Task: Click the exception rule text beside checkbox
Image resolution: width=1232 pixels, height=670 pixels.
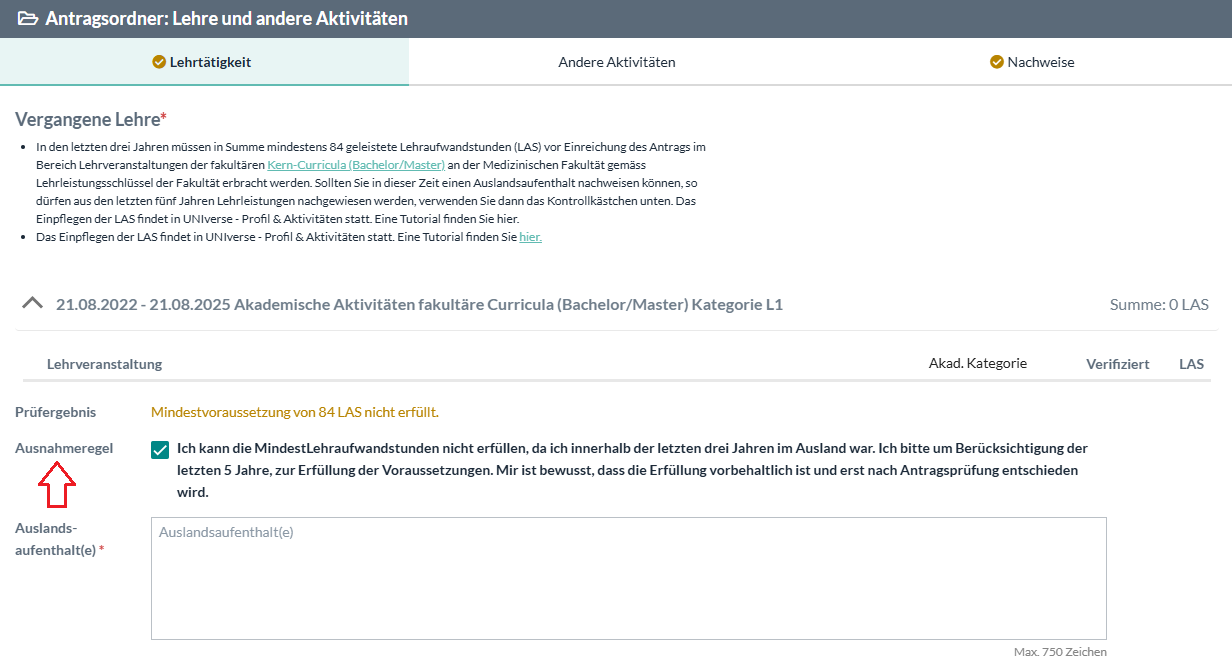Action: click(630, 470)
